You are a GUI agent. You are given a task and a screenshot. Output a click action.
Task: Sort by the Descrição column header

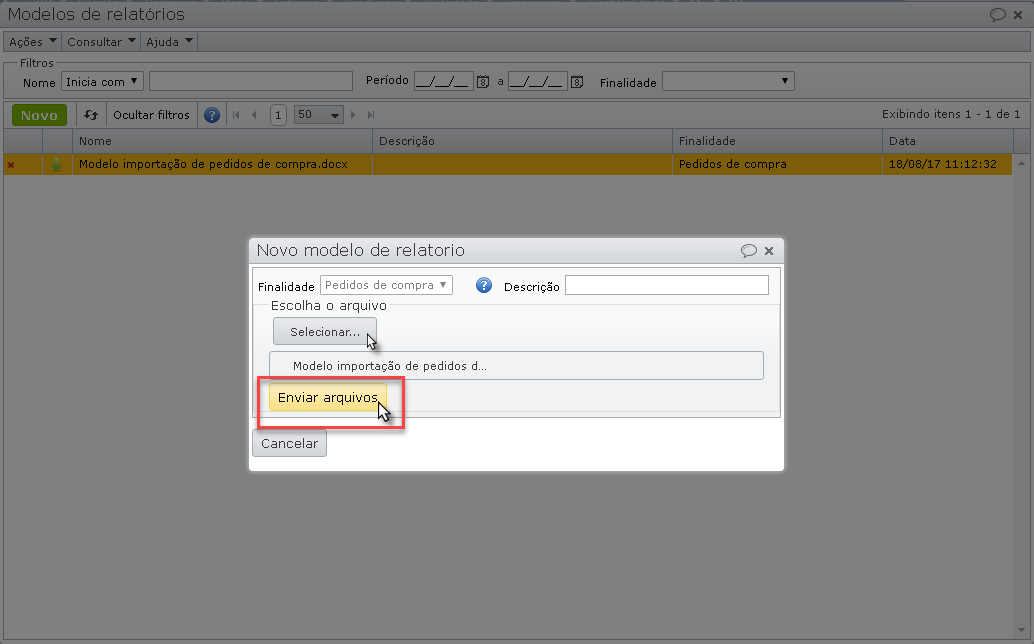[x=522, y=141]
